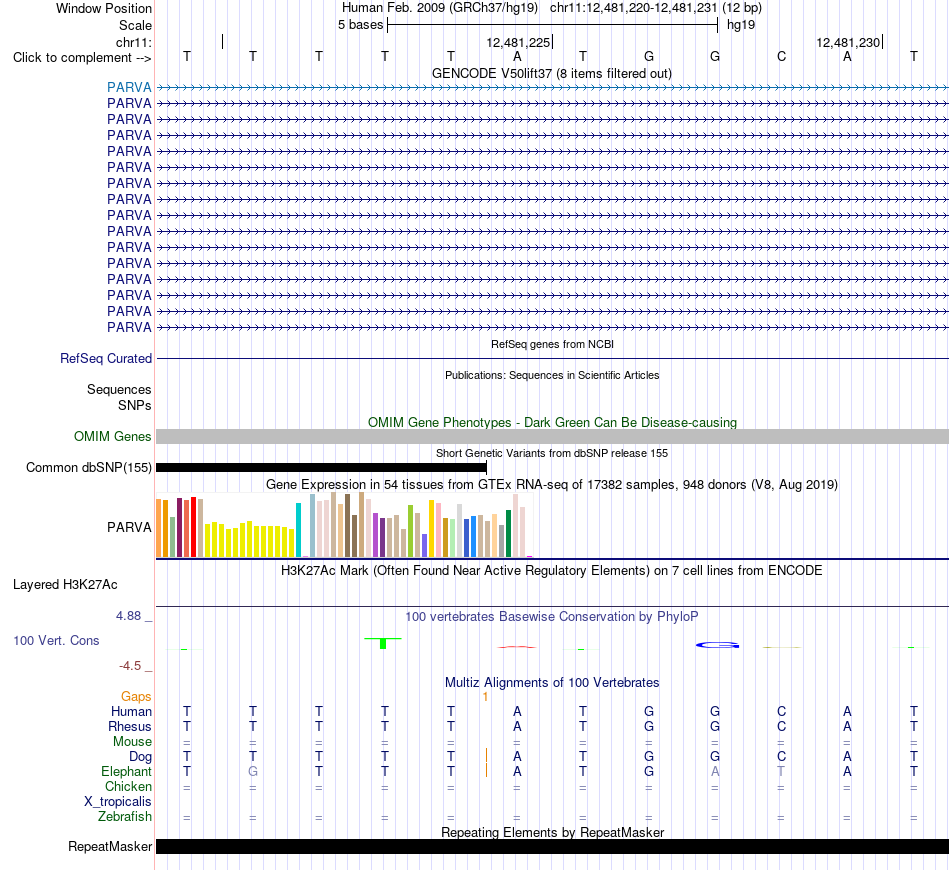
Task: Select the RepeatMasker track label
Action: (110, 846)
